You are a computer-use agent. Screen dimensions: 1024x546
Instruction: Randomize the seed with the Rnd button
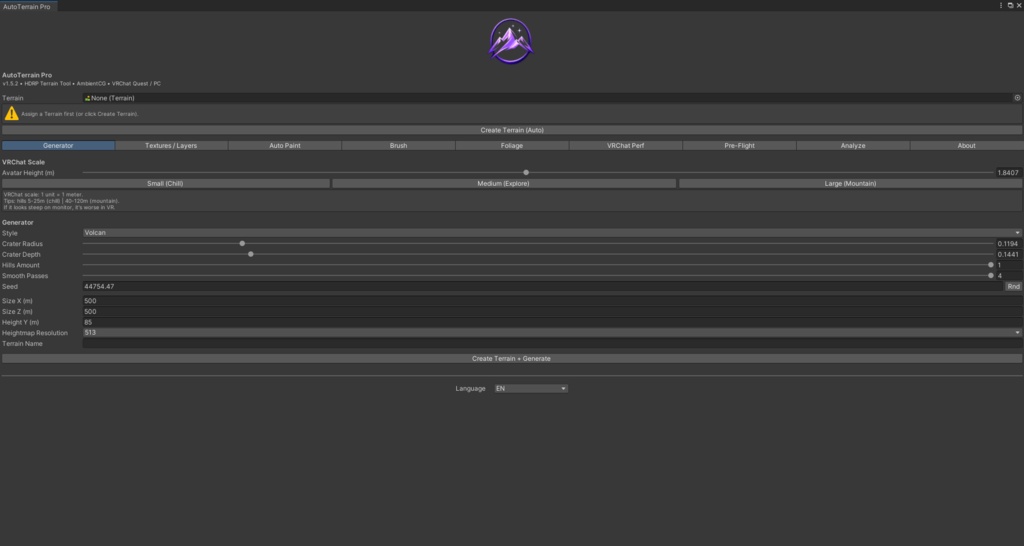(x=1014, y=287)
